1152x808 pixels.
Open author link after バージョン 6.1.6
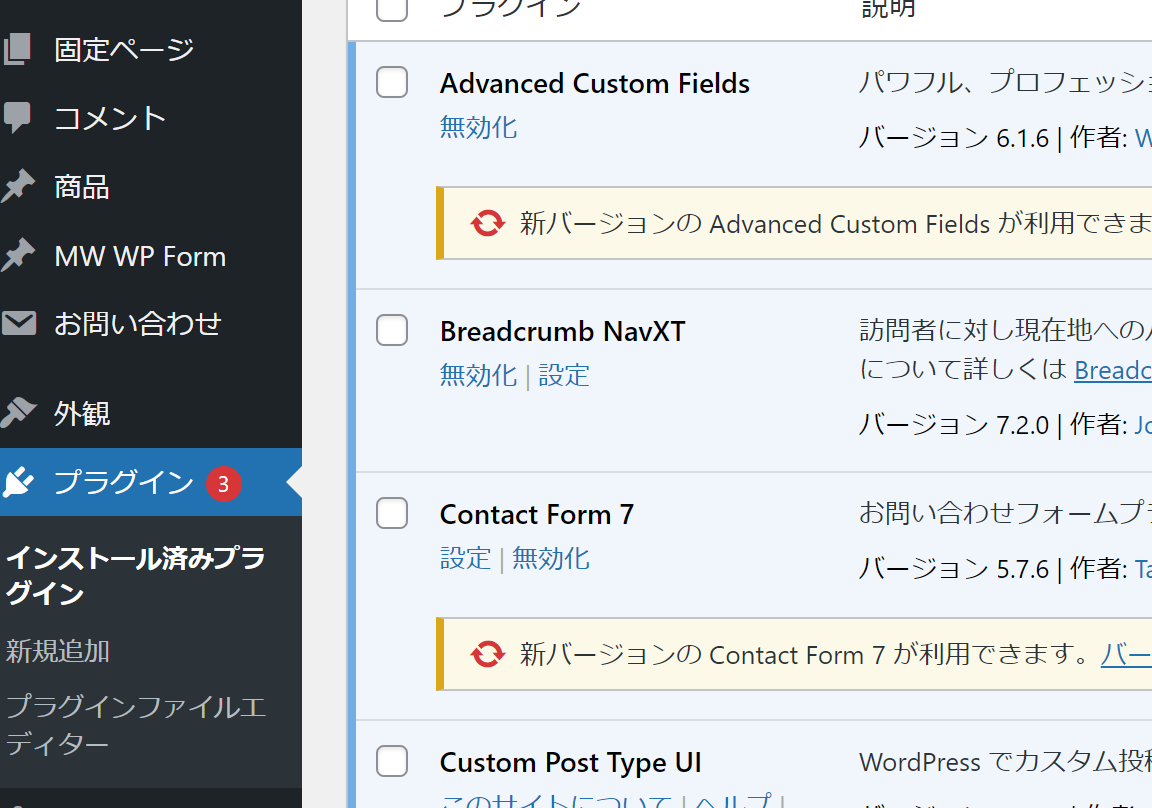tap(1143, 138)
